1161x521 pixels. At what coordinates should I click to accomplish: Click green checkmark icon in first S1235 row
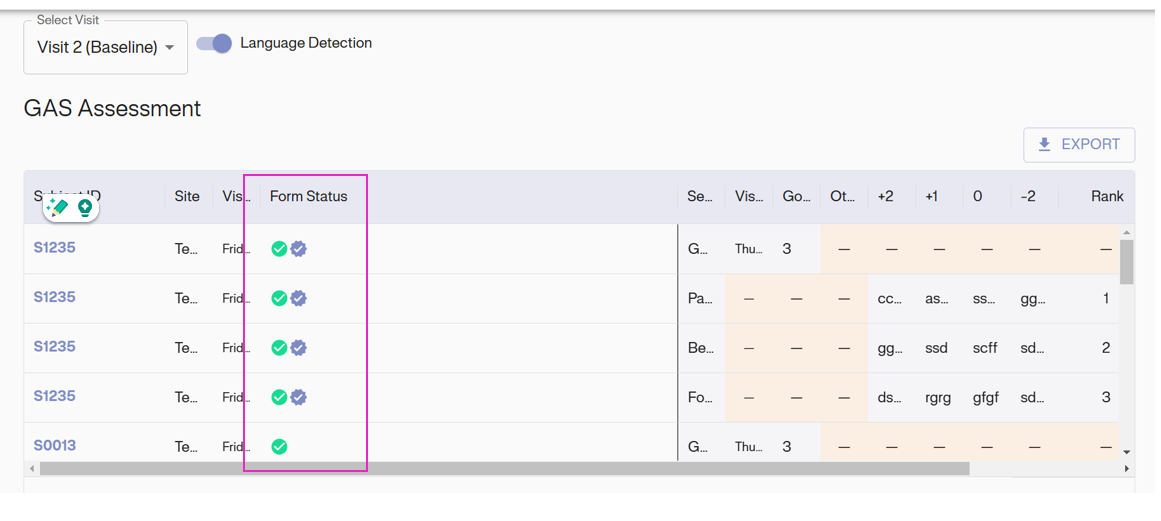click(279, 249)
